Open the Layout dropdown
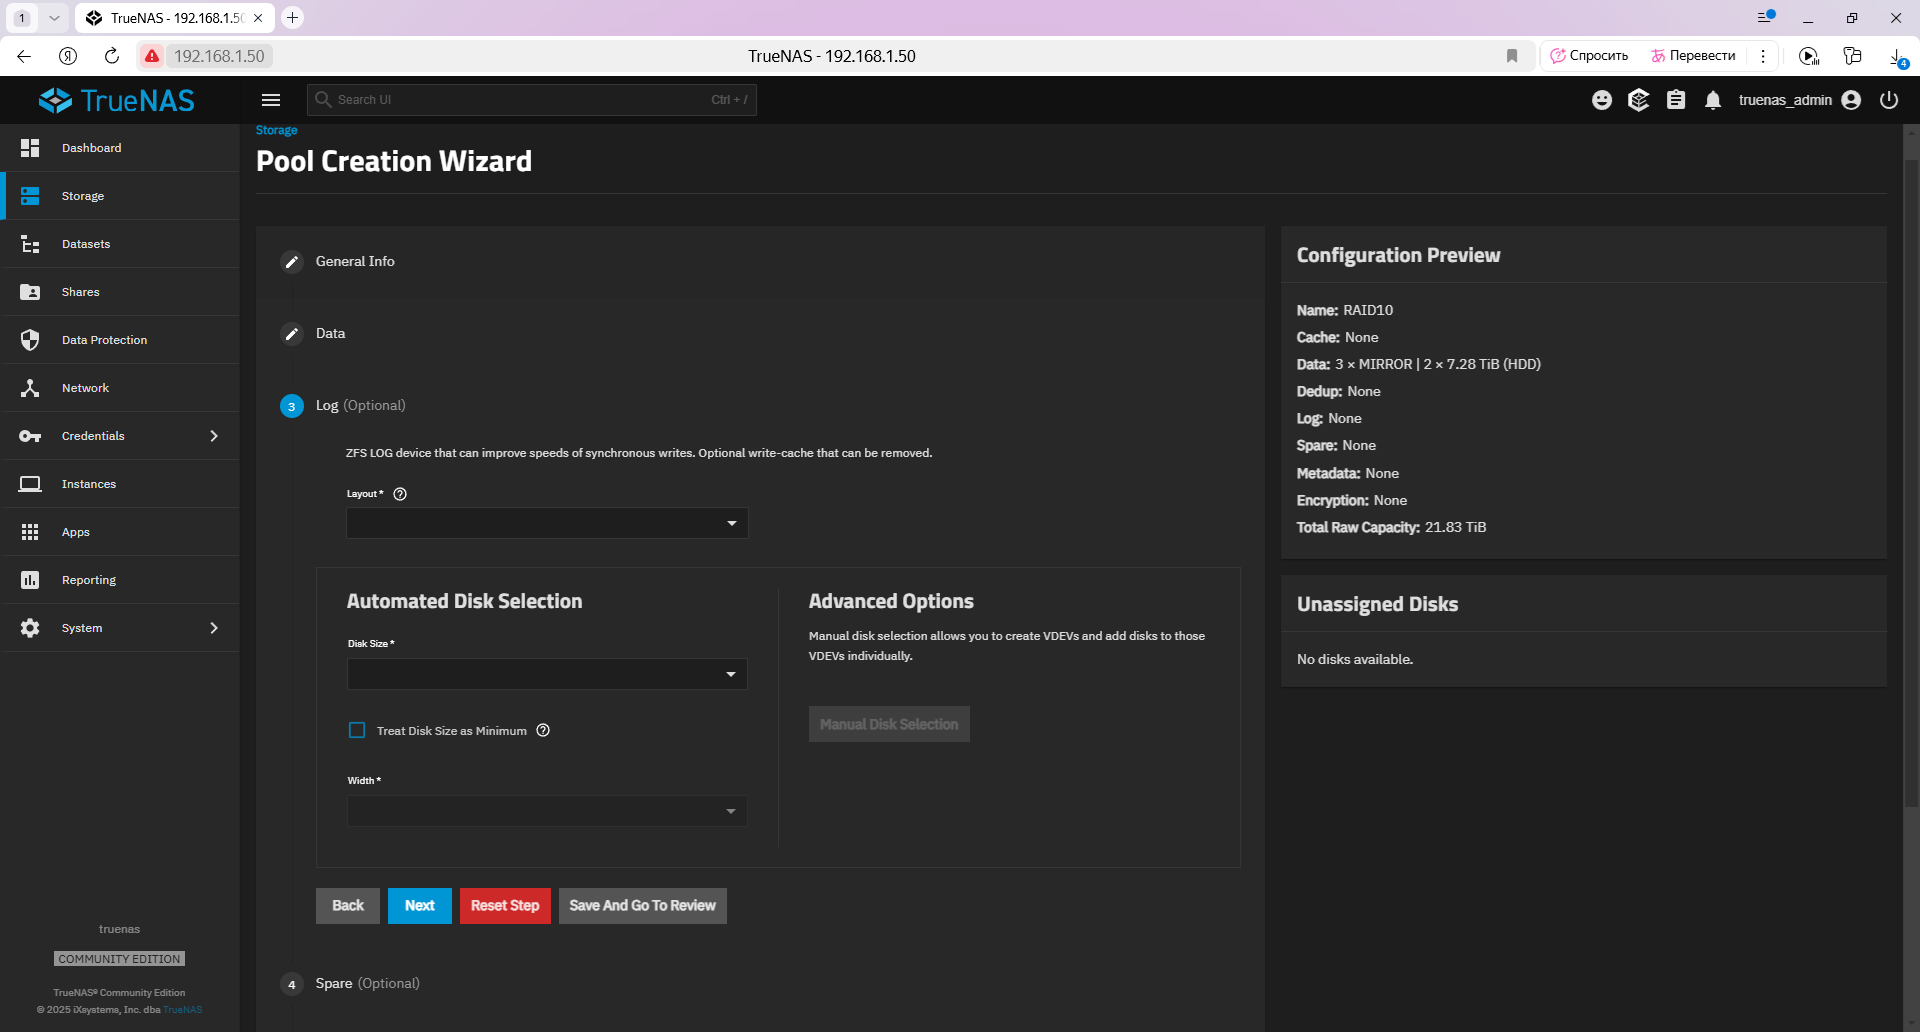 click(547, 523)
